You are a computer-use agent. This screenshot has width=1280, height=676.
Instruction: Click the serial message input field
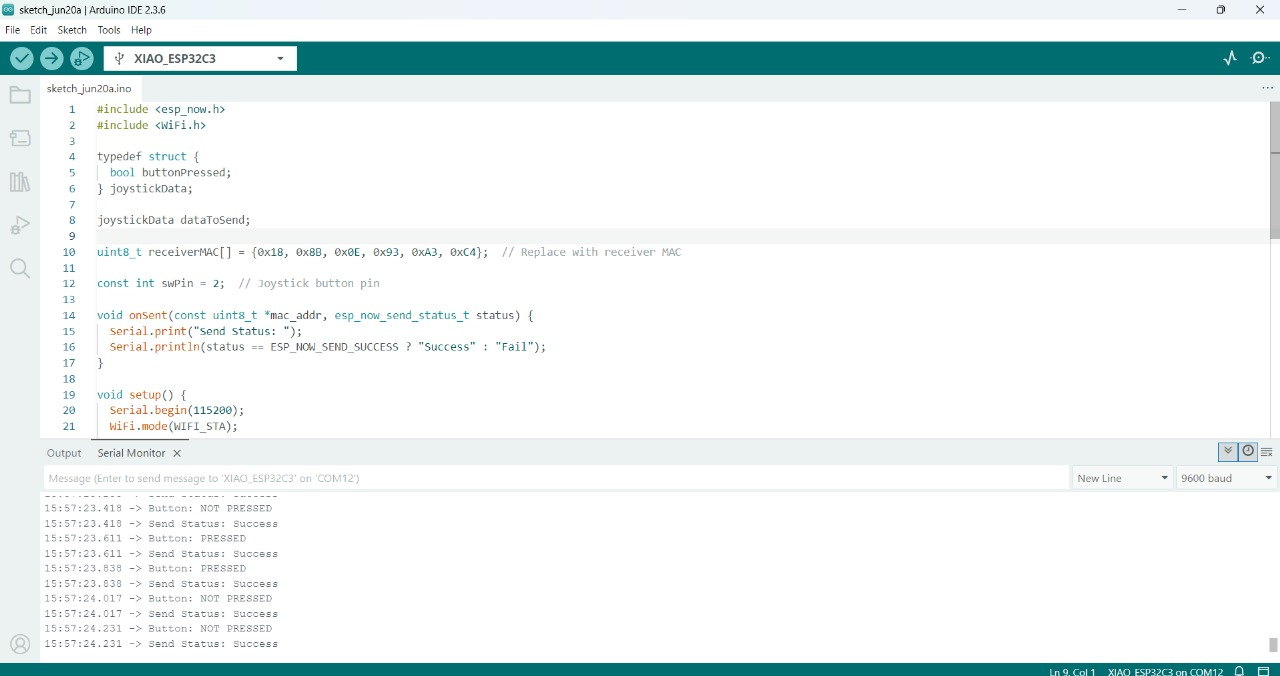tap(556, 478)
